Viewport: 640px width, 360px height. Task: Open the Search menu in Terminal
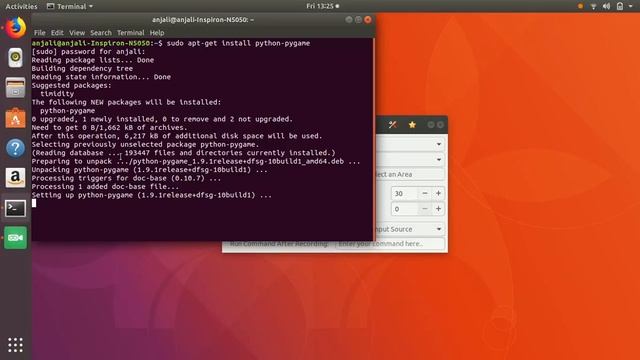point(101,33)
